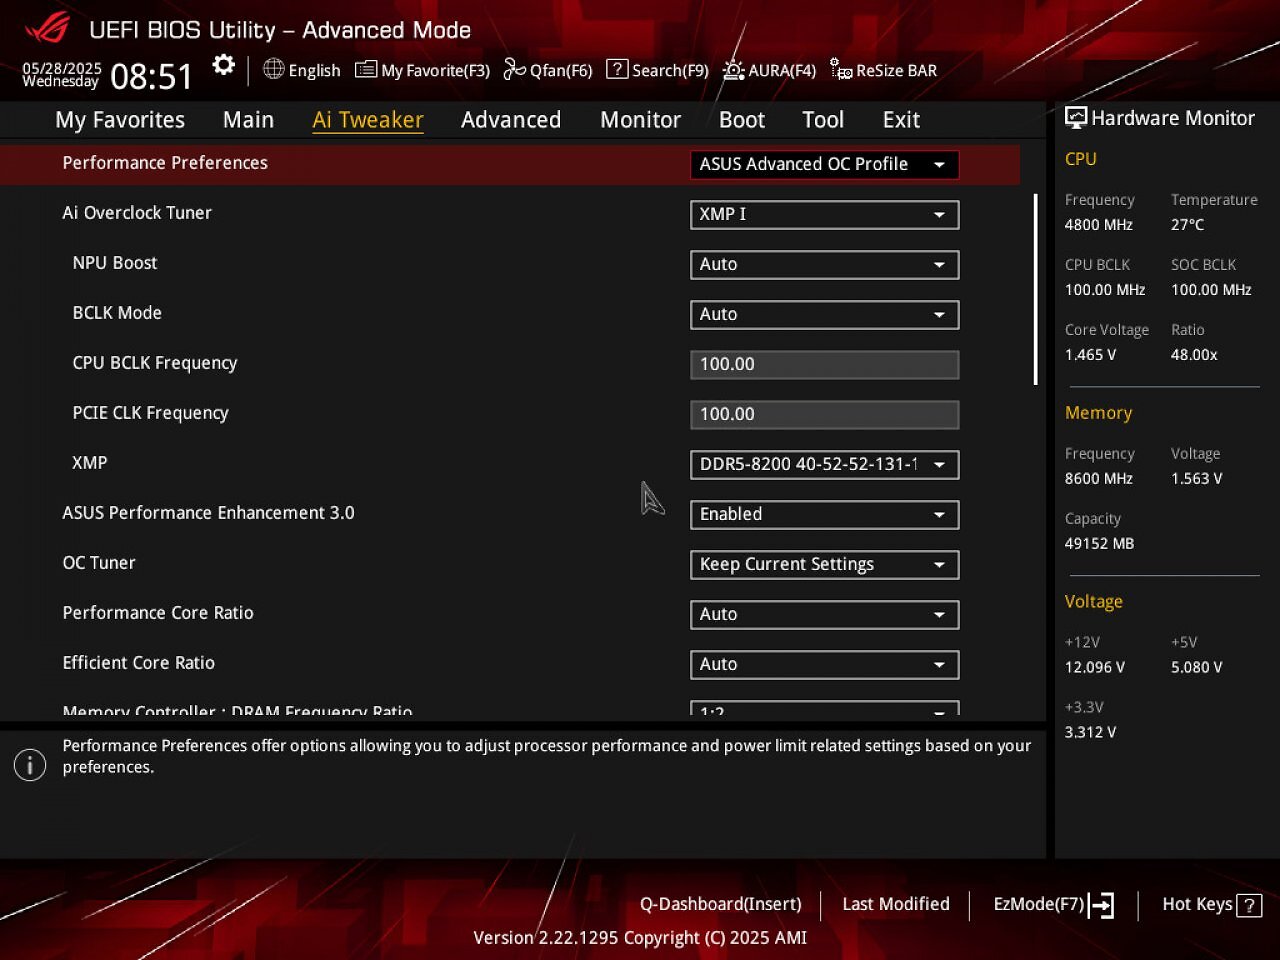Image resolution: width=1280 pixels, height=960 pixels.
Task: Open Qfan(F6) fan control icon
Action: (x=514, y=69)
